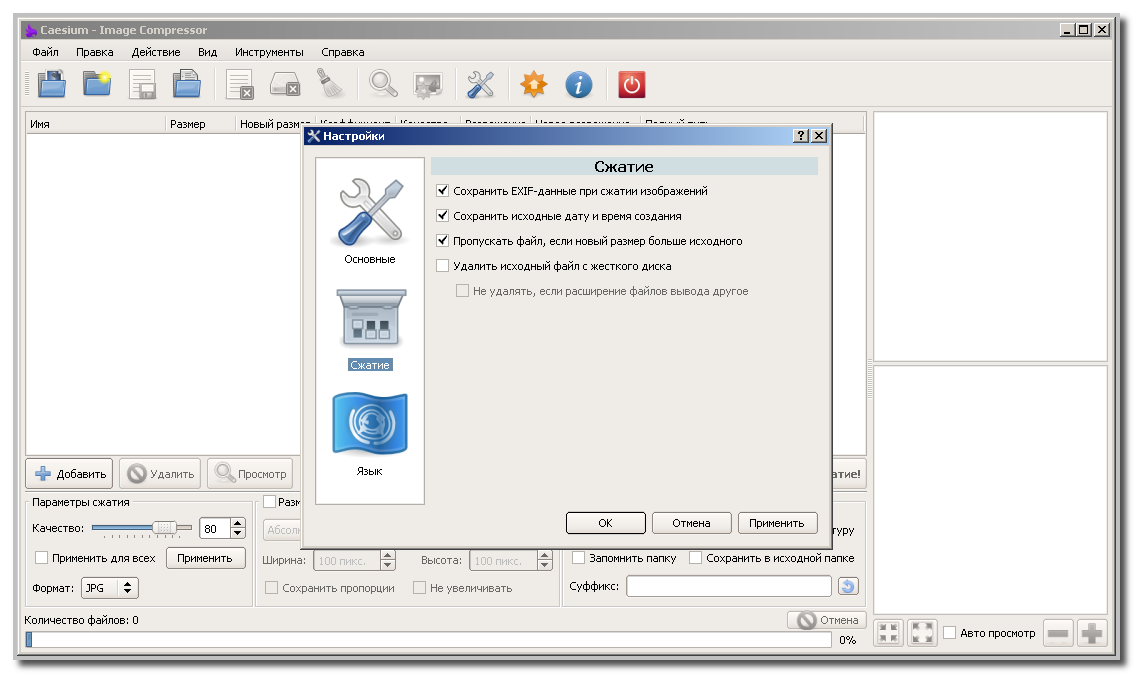
Task: Open the Файл menu
Action: pos(46,52)
